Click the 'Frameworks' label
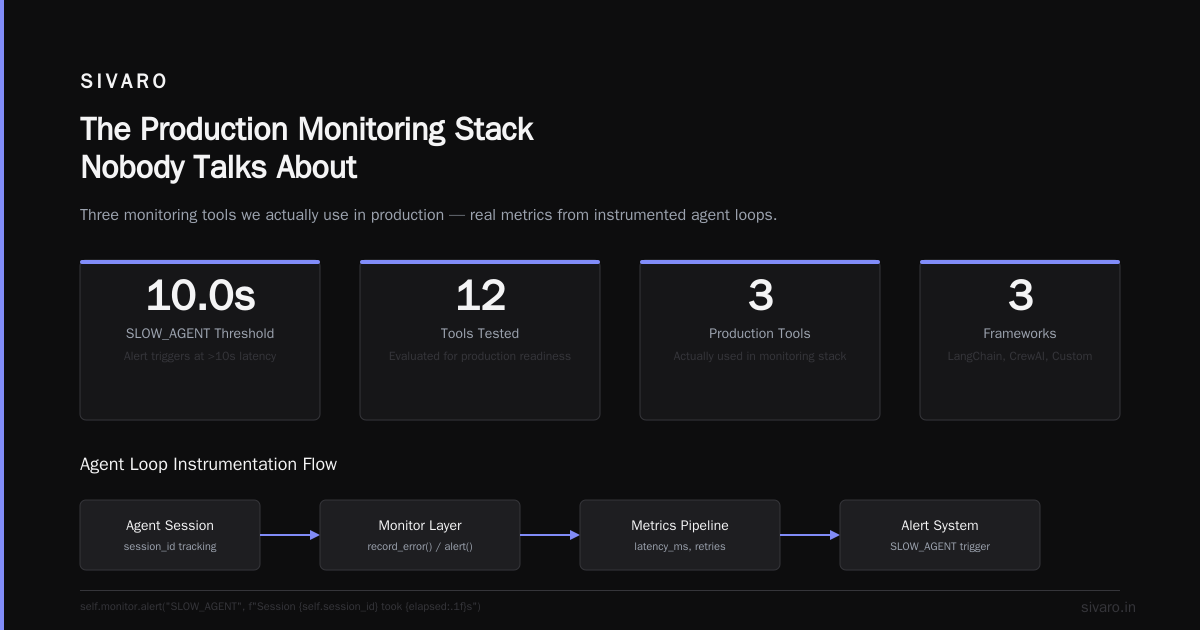This screenshot has height=630, width=1200. [x=1020, y=334]
